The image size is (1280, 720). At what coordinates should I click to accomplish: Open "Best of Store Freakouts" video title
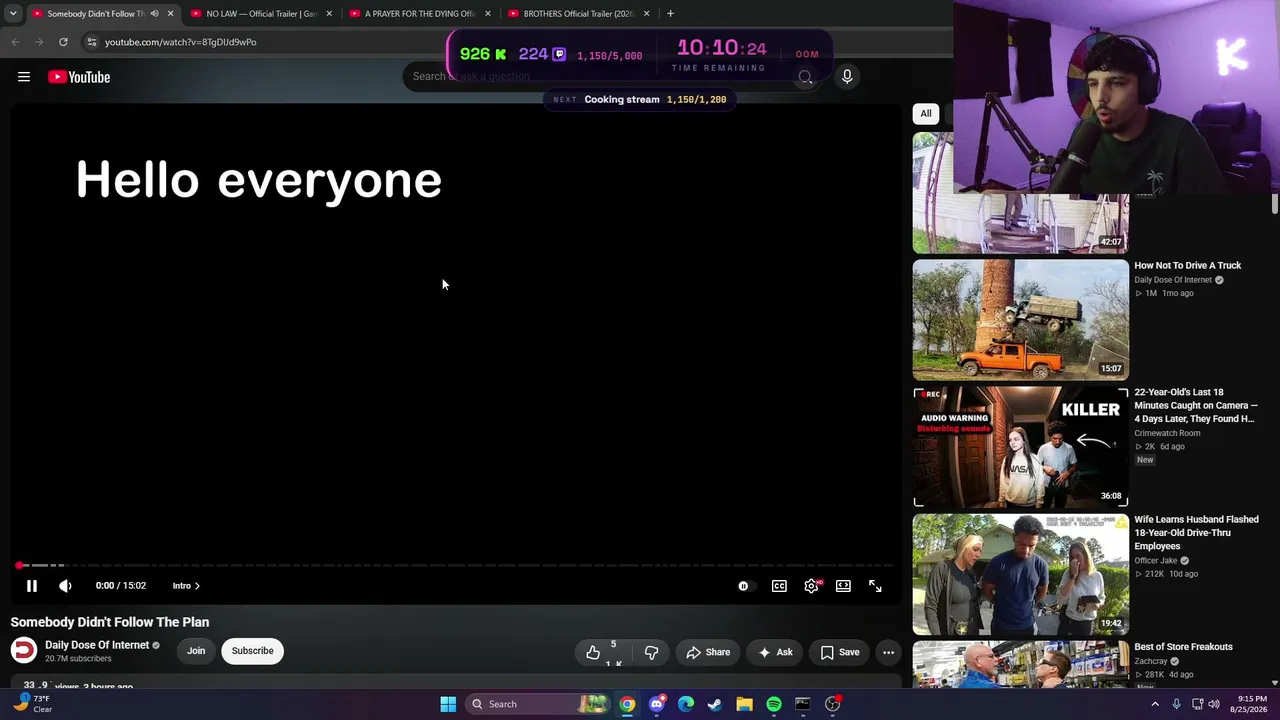click(x=1183, y=647)
